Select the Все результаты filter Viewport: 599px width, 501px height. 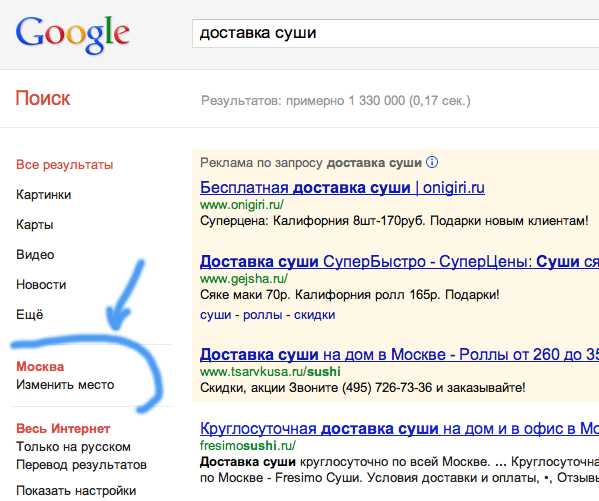point(65,165)
